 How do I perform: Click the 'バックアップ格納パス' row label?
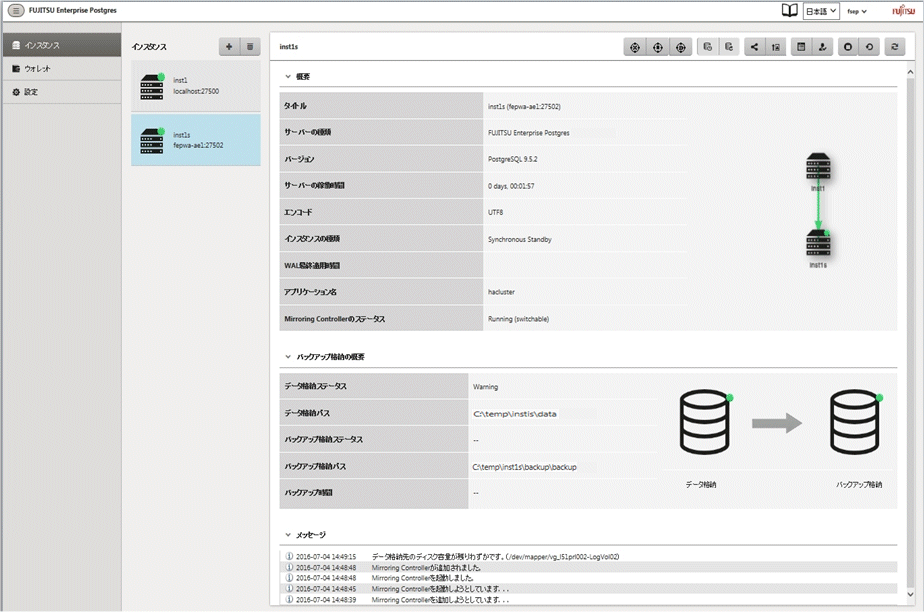(x=315, y=467)
